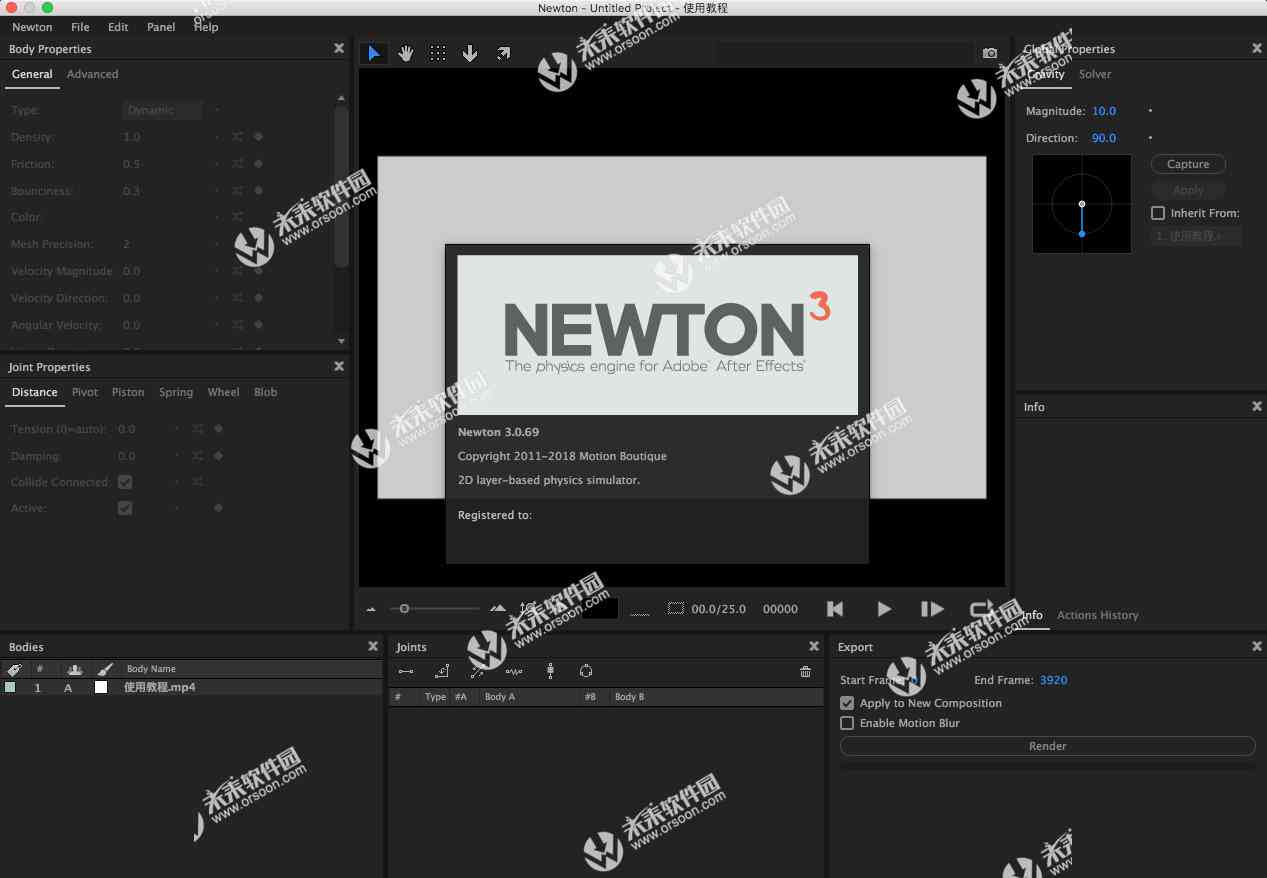Click the Bounciness randomize icon
The width and height of the screenshot is (1267, 878).
pyautogui.click(x=237, y=191)
